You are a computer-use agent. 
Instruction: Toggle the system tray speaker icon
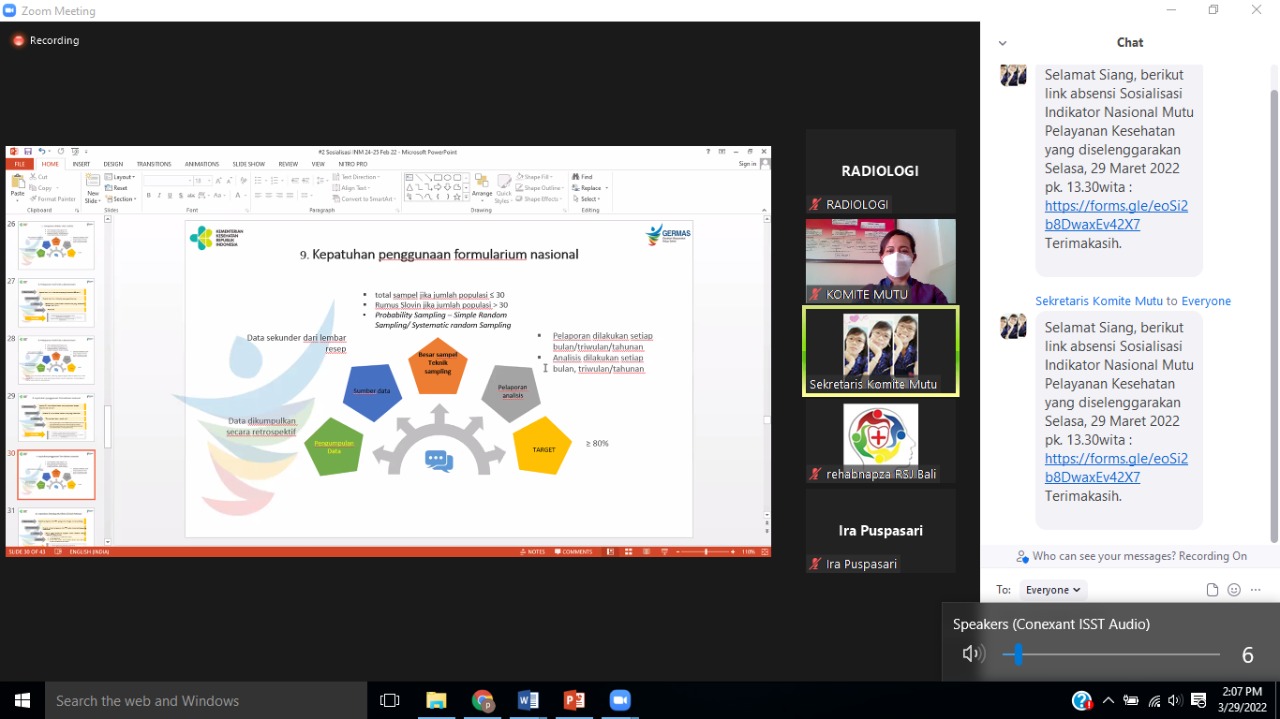[1175, 700]
